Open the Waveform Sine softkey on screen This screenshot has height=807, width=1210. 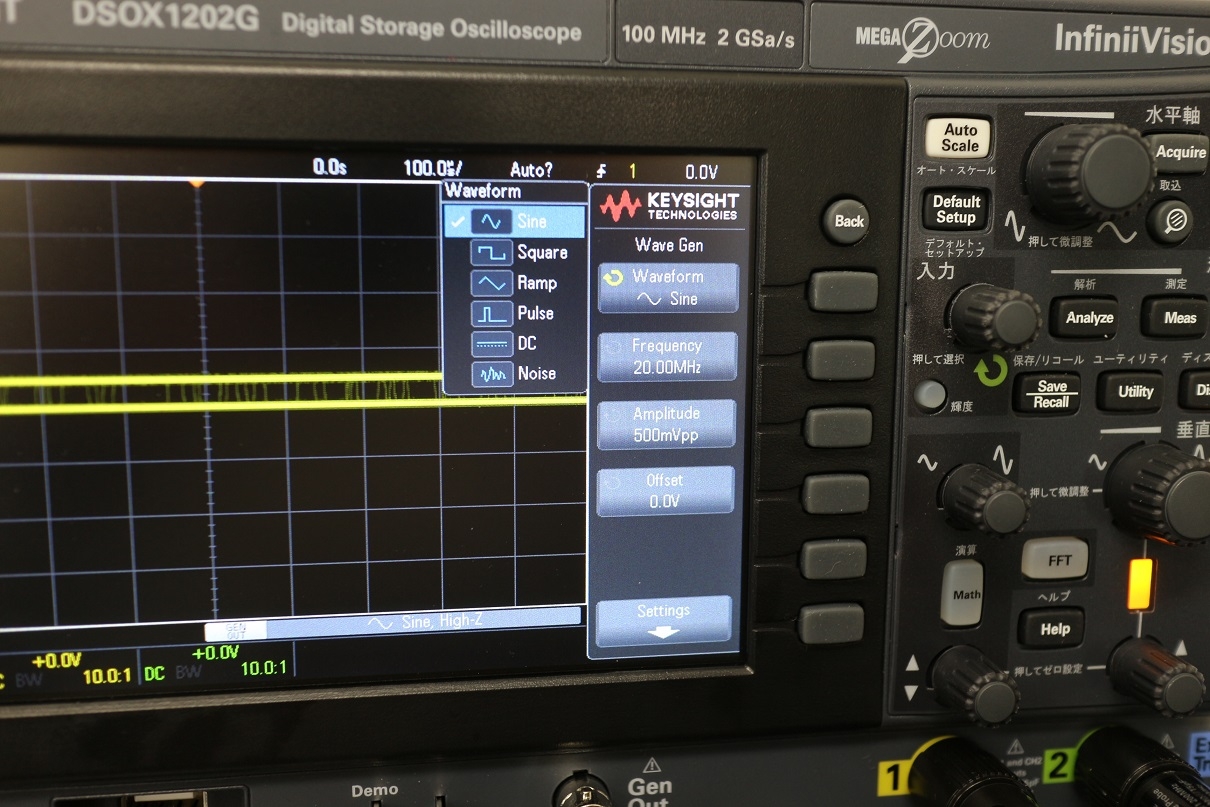[x=668, y=287]
